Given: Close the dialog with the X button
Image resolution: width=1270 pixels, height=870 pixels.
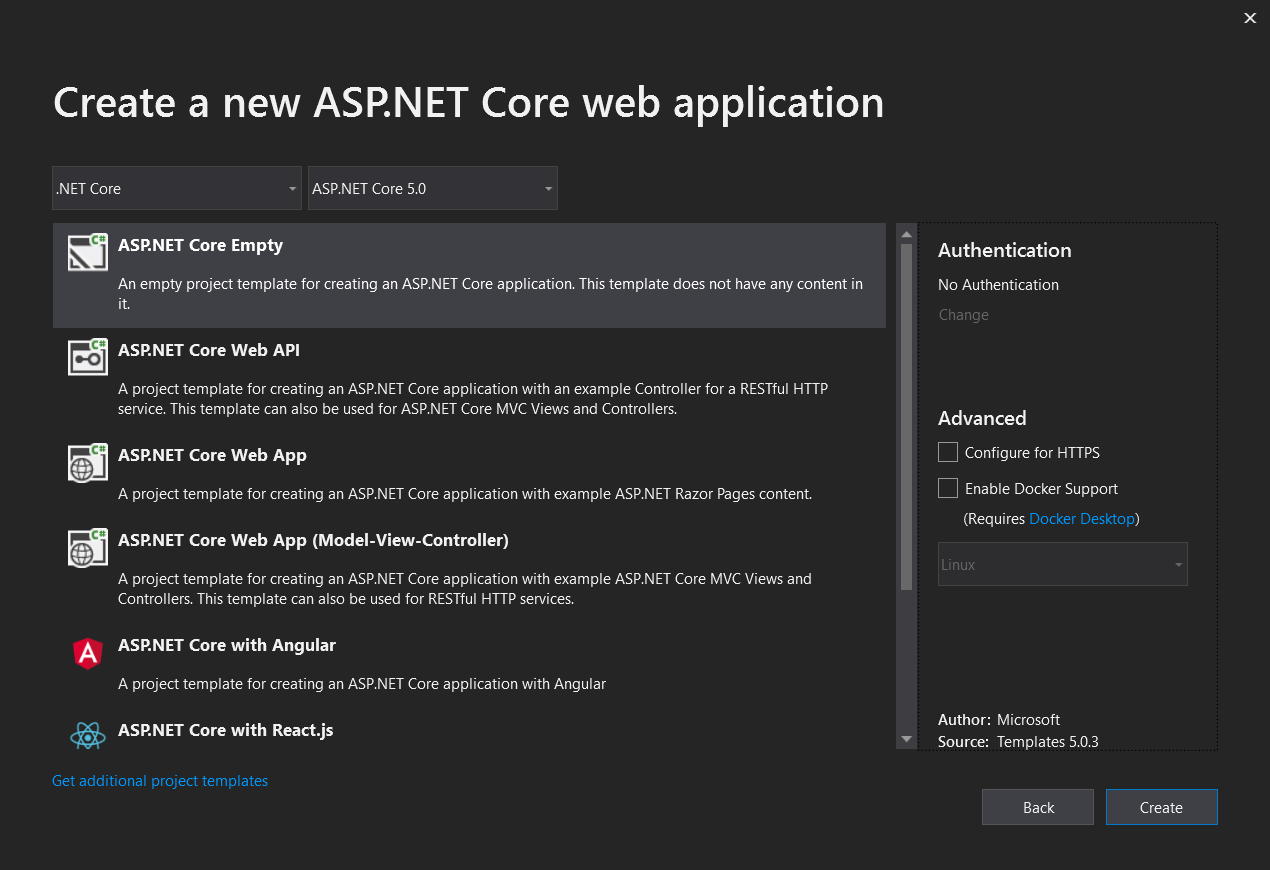Looking at the screenshot, I should (1250, 18).
